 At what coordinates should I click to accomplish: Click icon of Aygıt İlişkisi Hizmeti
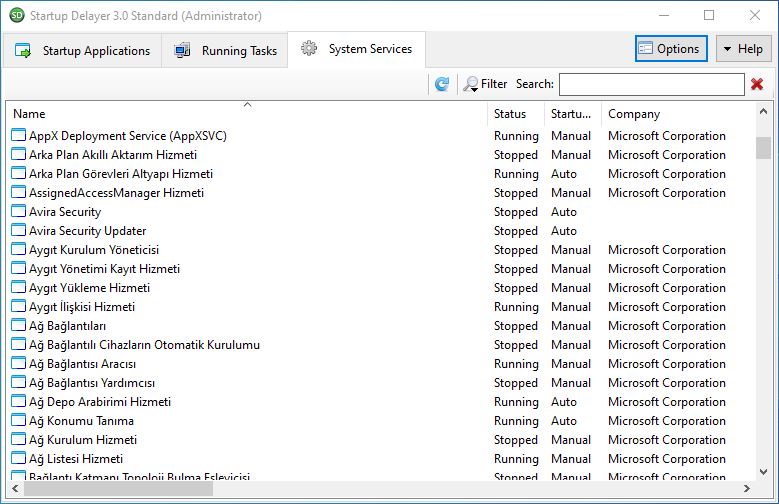18,306
